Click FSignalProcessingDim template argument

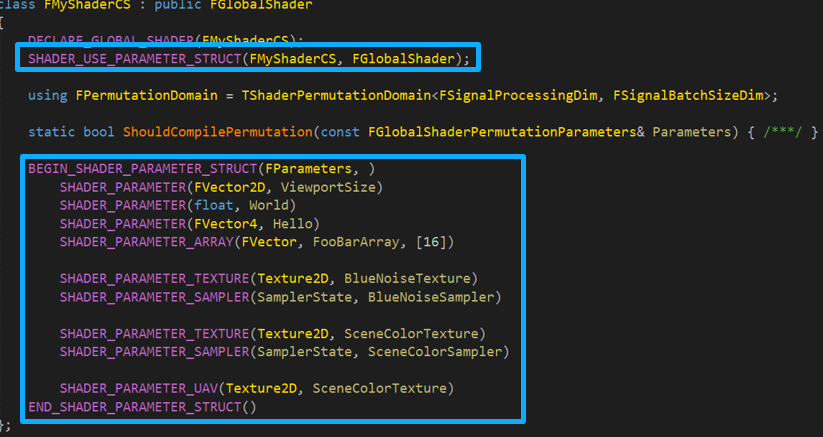coord(518,95)
